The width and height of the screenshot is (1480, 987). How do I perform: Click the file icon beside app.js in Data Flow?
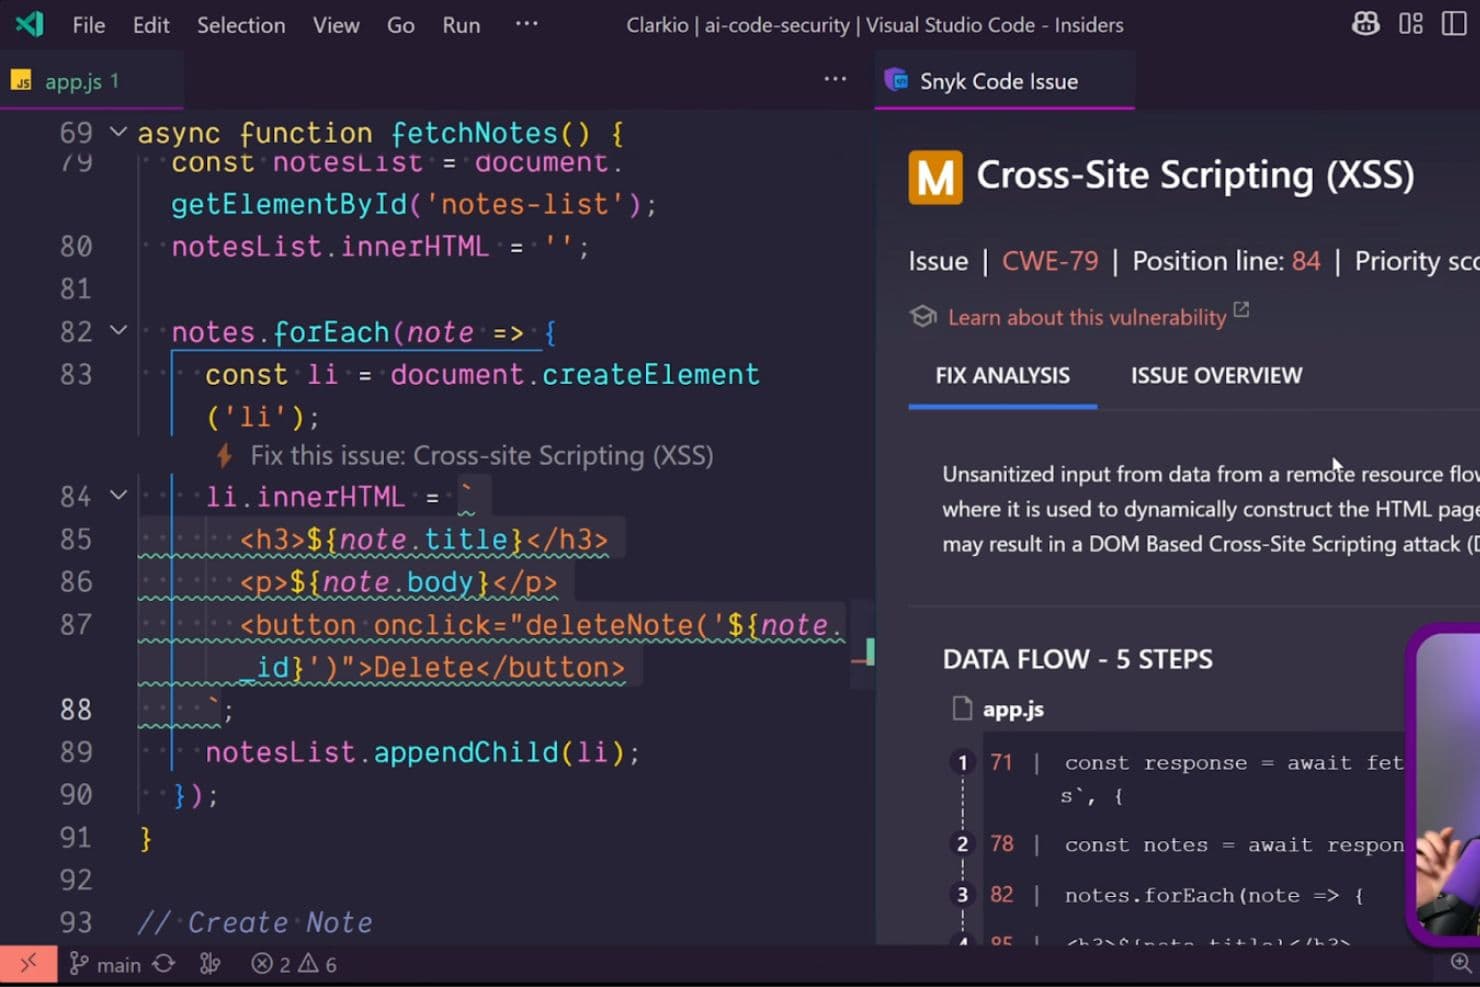pos(962,709)
